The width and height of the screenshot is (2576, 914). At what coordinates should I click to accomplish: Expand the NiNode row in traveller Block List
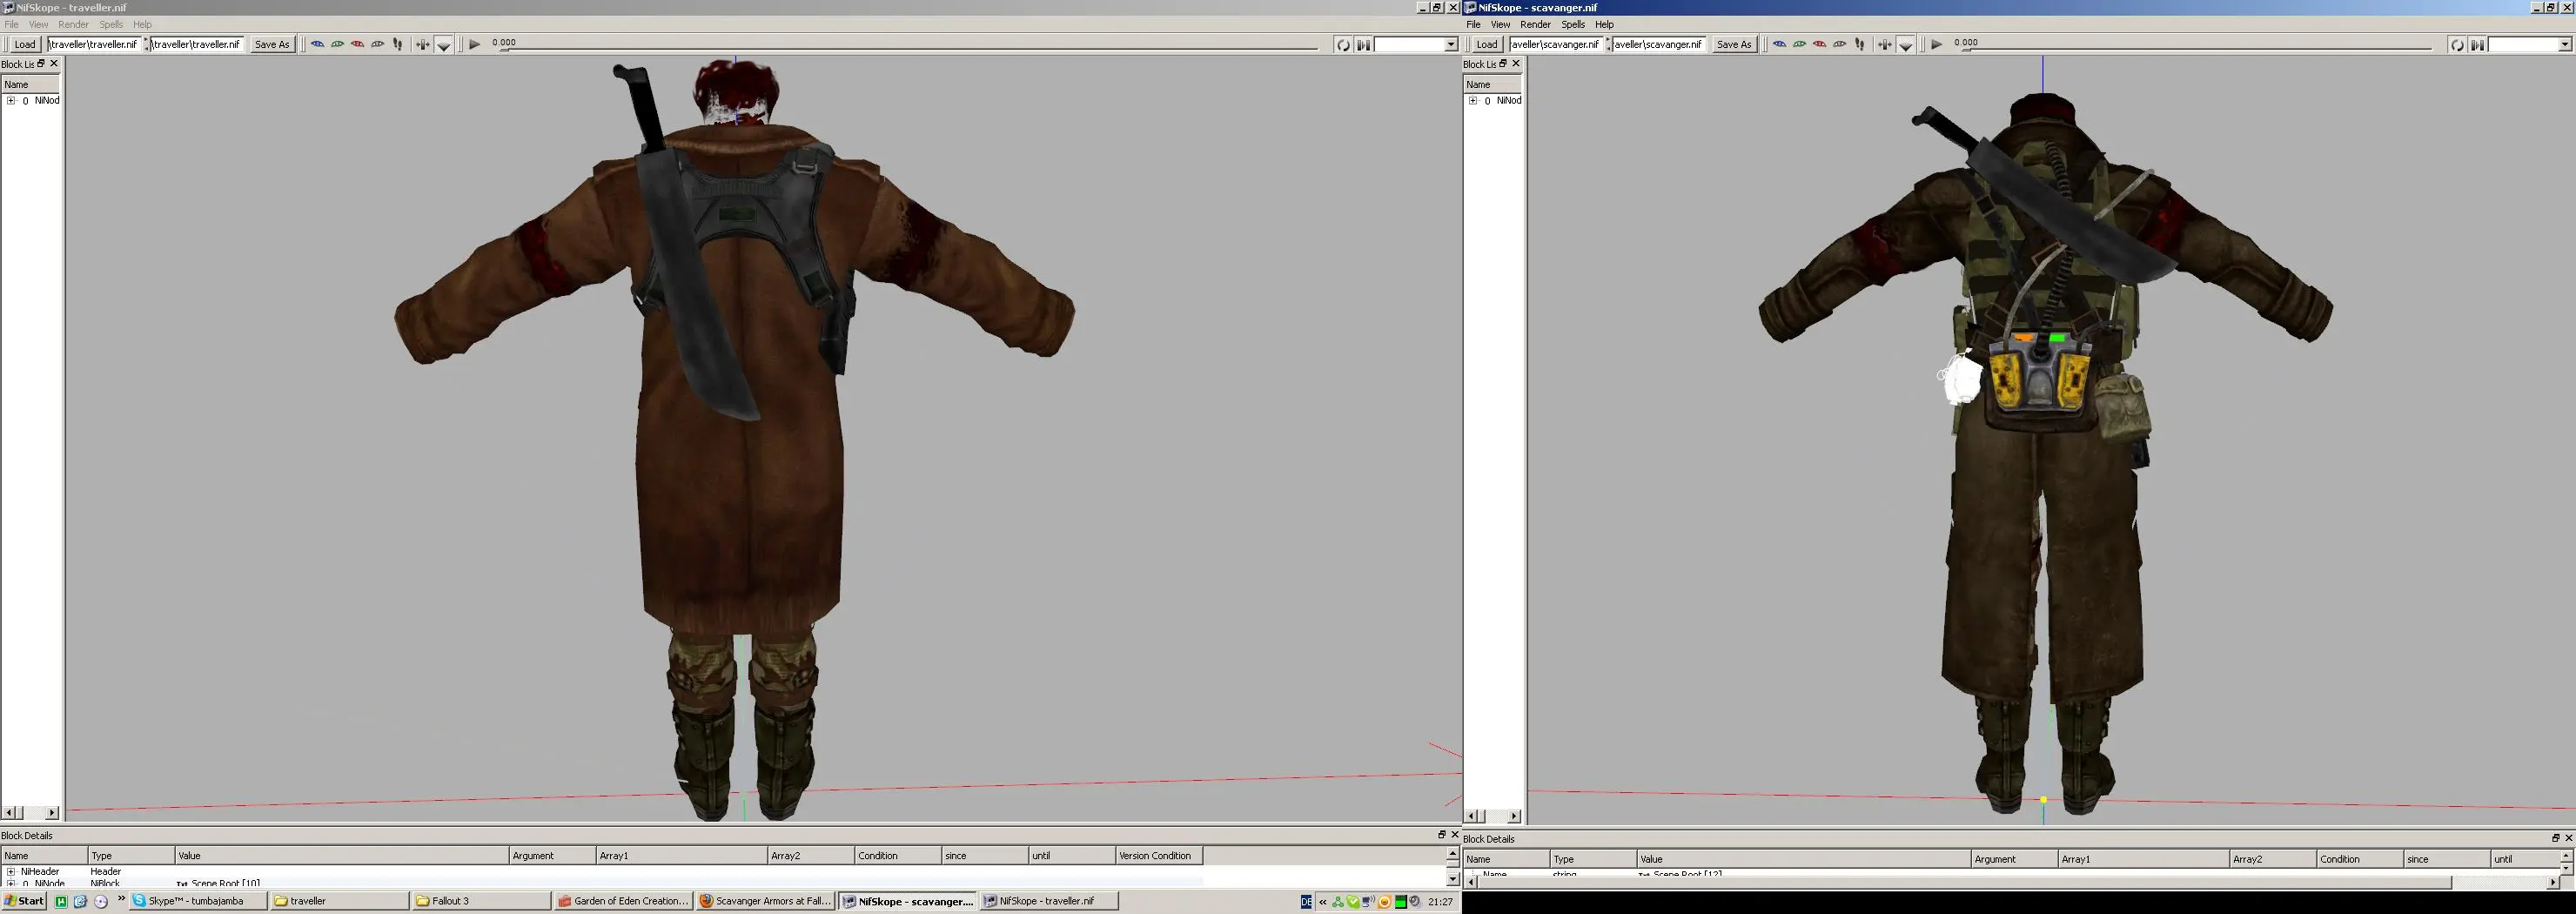[11, 100]
